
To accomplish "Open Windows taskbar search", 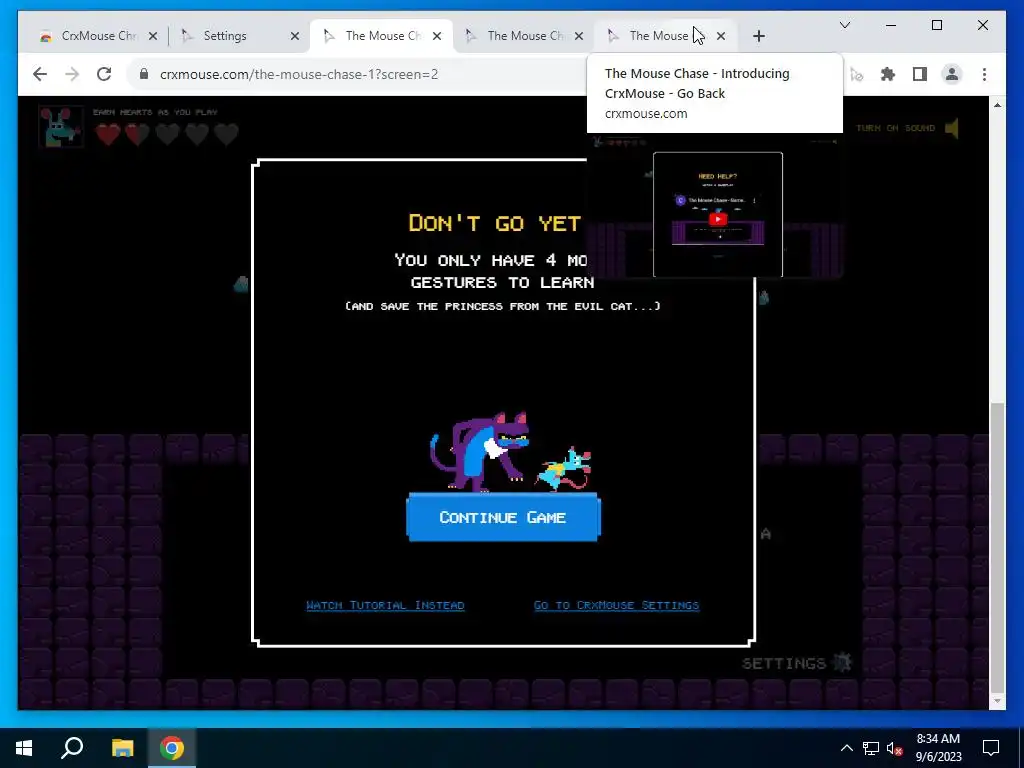I will (x=72, y=748).
